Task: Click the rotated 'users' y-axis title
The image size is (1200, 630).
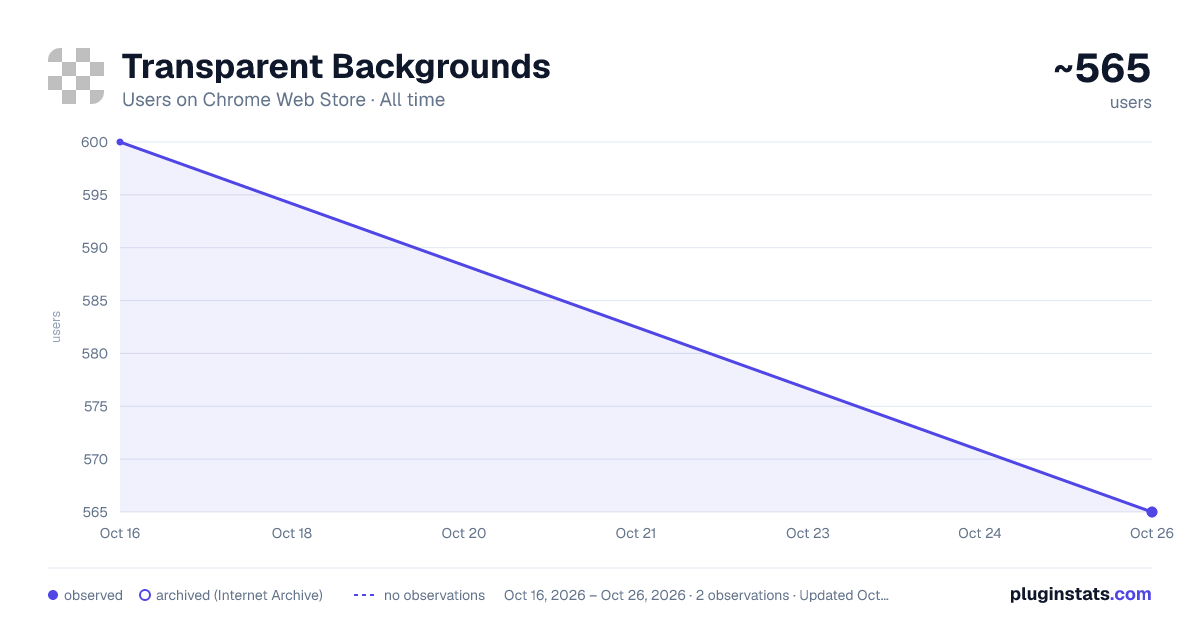Action: click(56, 327)
